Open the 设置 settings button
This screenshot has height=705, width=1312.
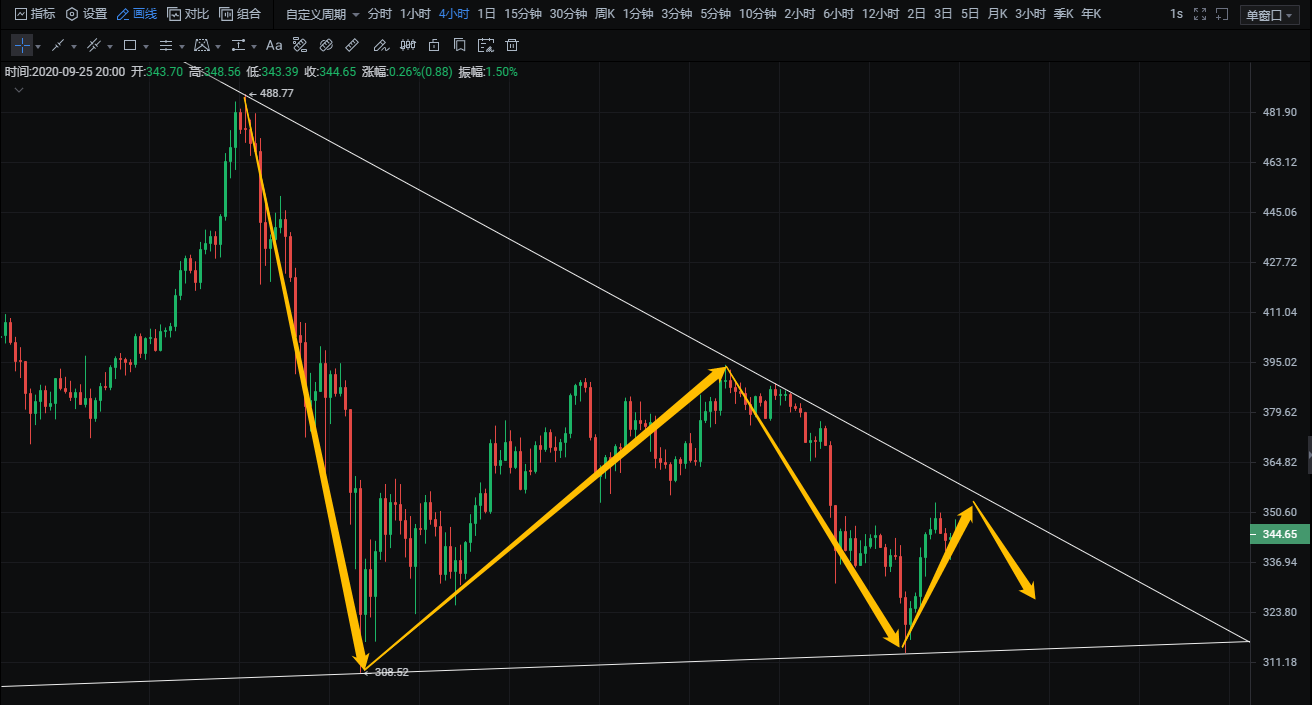(86, 14)
